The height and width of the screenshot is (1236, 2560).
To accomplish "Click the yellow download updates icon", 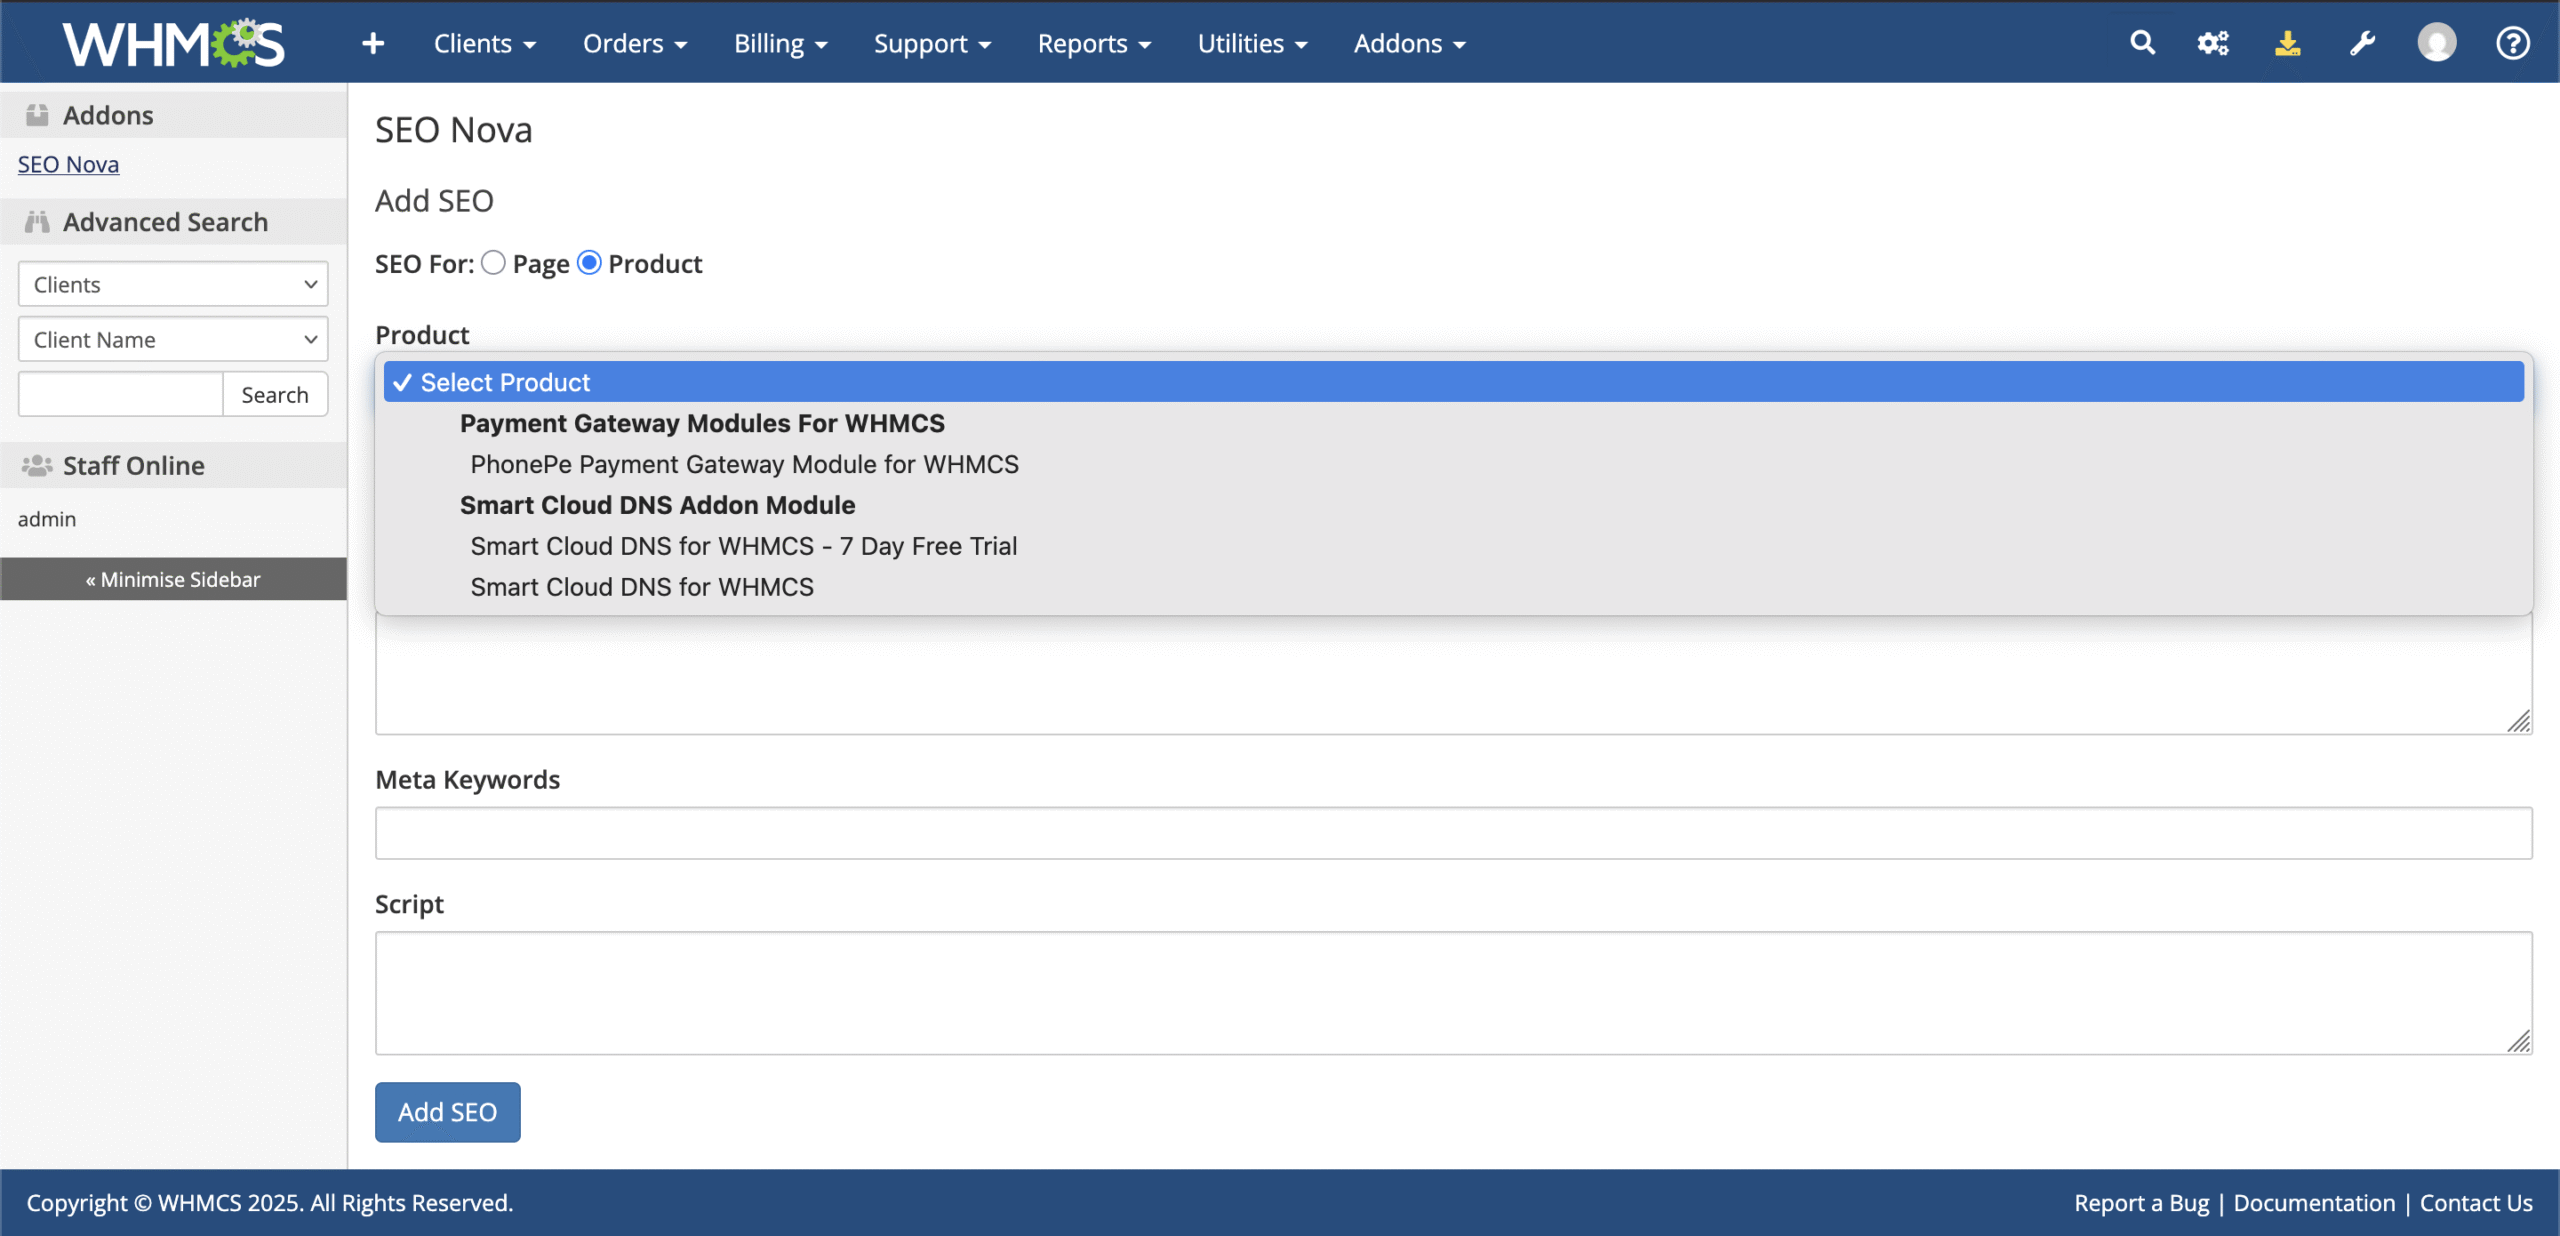I will 2288,43.
